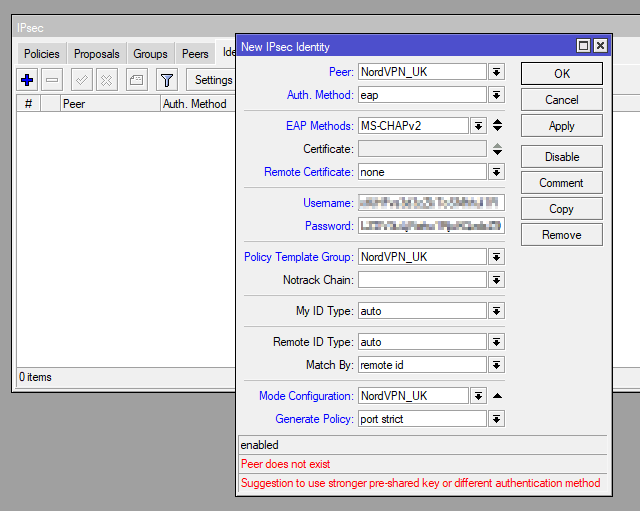This screenshot has width=640, height=511.
Task: Click the # column header
Action: tap(28, 104)
